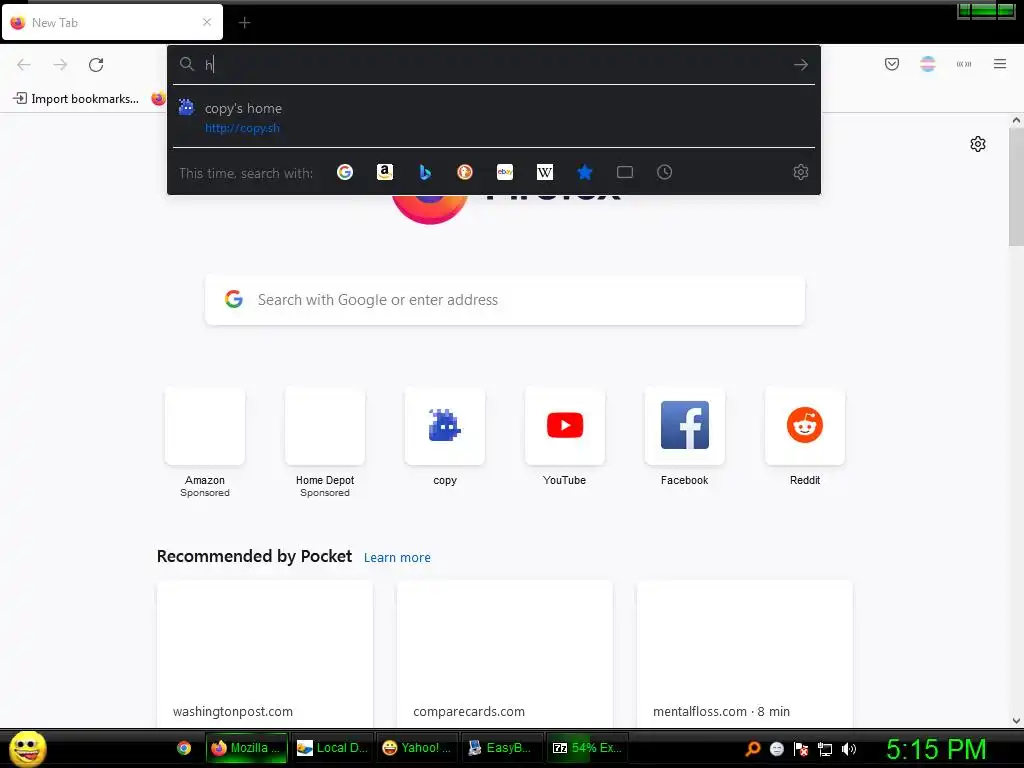
Task: Search this time with Bing
Action: click(425, 172)
